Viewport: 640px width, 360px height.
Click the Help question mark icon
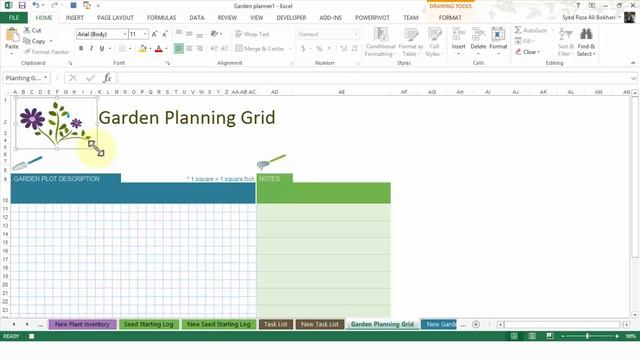(578, 5)
